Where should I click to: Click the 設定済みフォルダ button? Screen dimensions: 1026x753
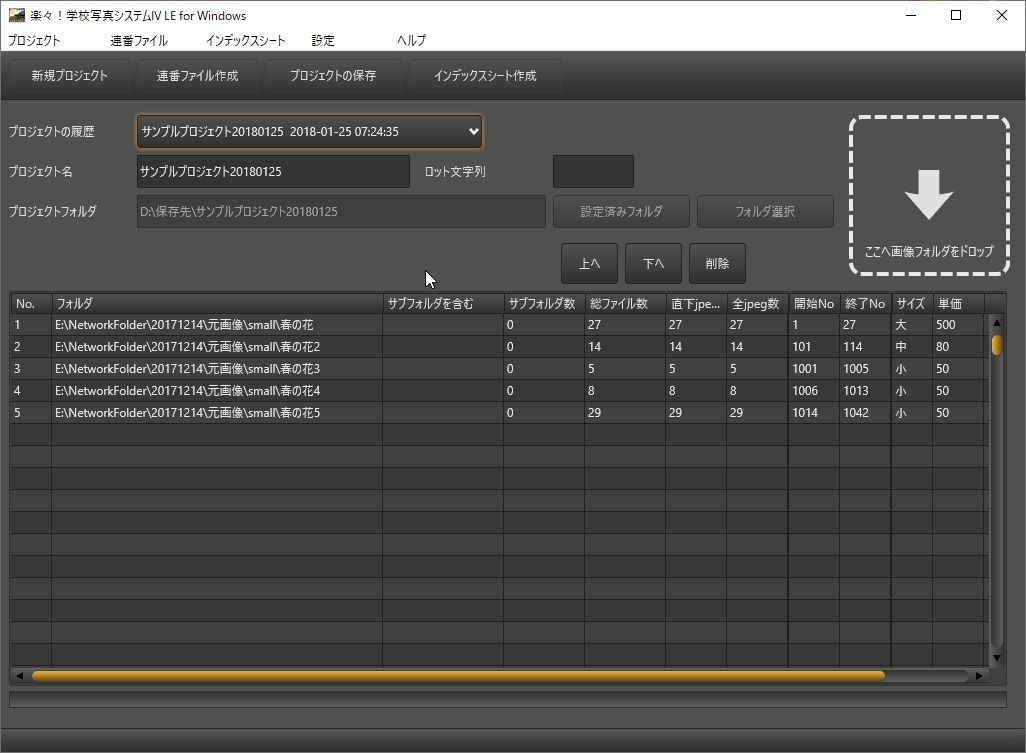point(621,211)
